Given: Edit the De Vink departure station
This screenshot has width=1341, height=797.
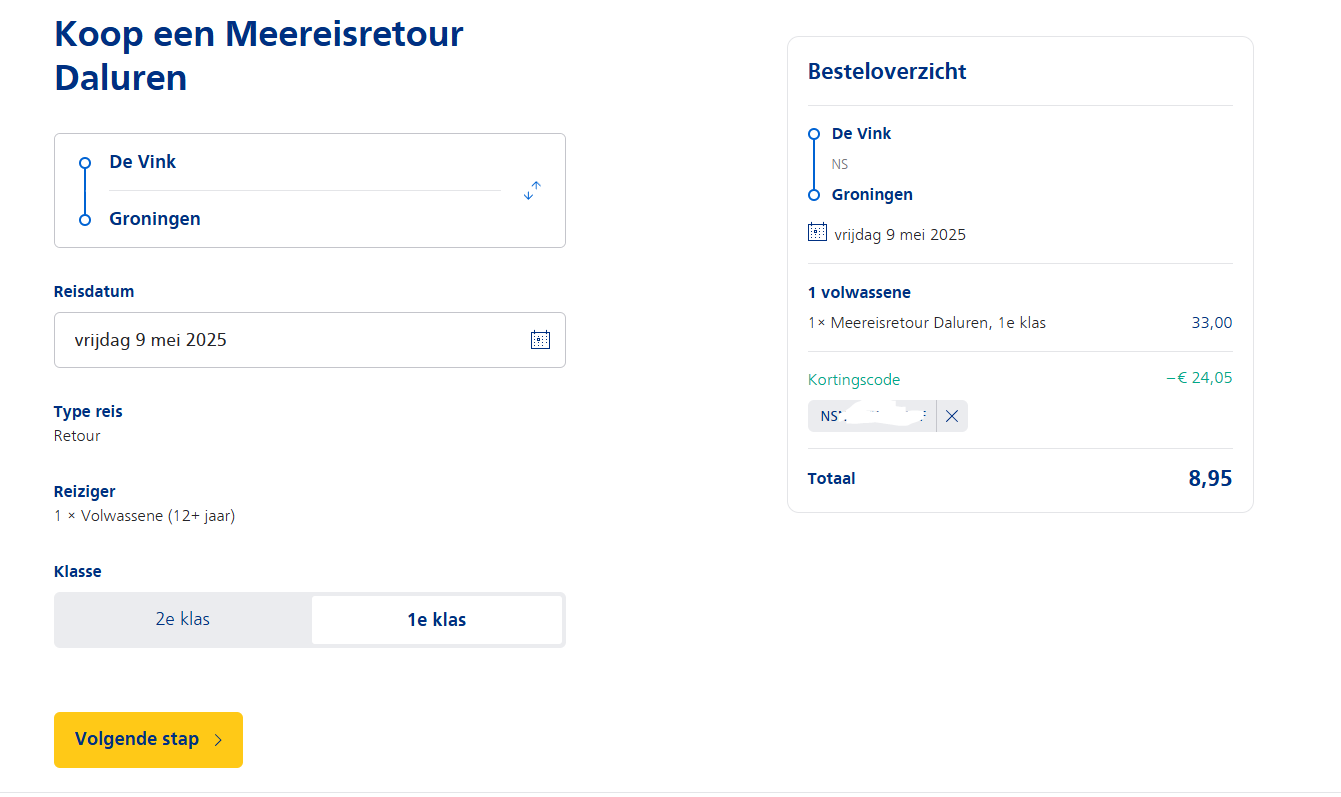Looking at the screenshot, I should (304, 162).
